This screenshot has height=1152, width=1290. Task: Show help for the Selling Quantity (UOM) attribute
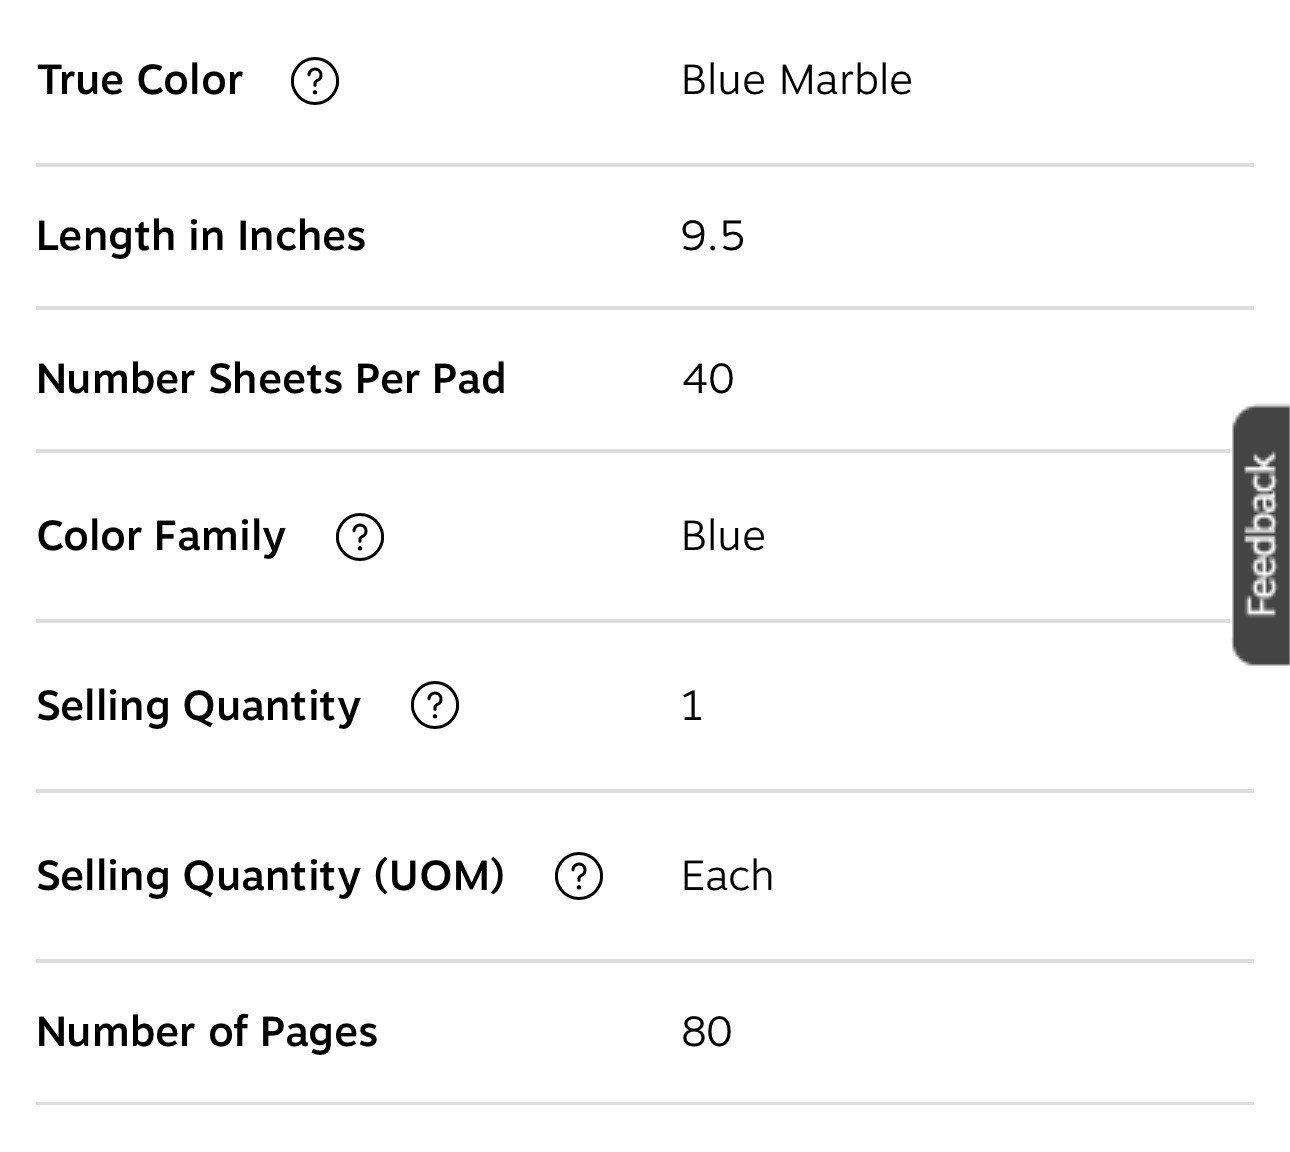tap(579, 877)
